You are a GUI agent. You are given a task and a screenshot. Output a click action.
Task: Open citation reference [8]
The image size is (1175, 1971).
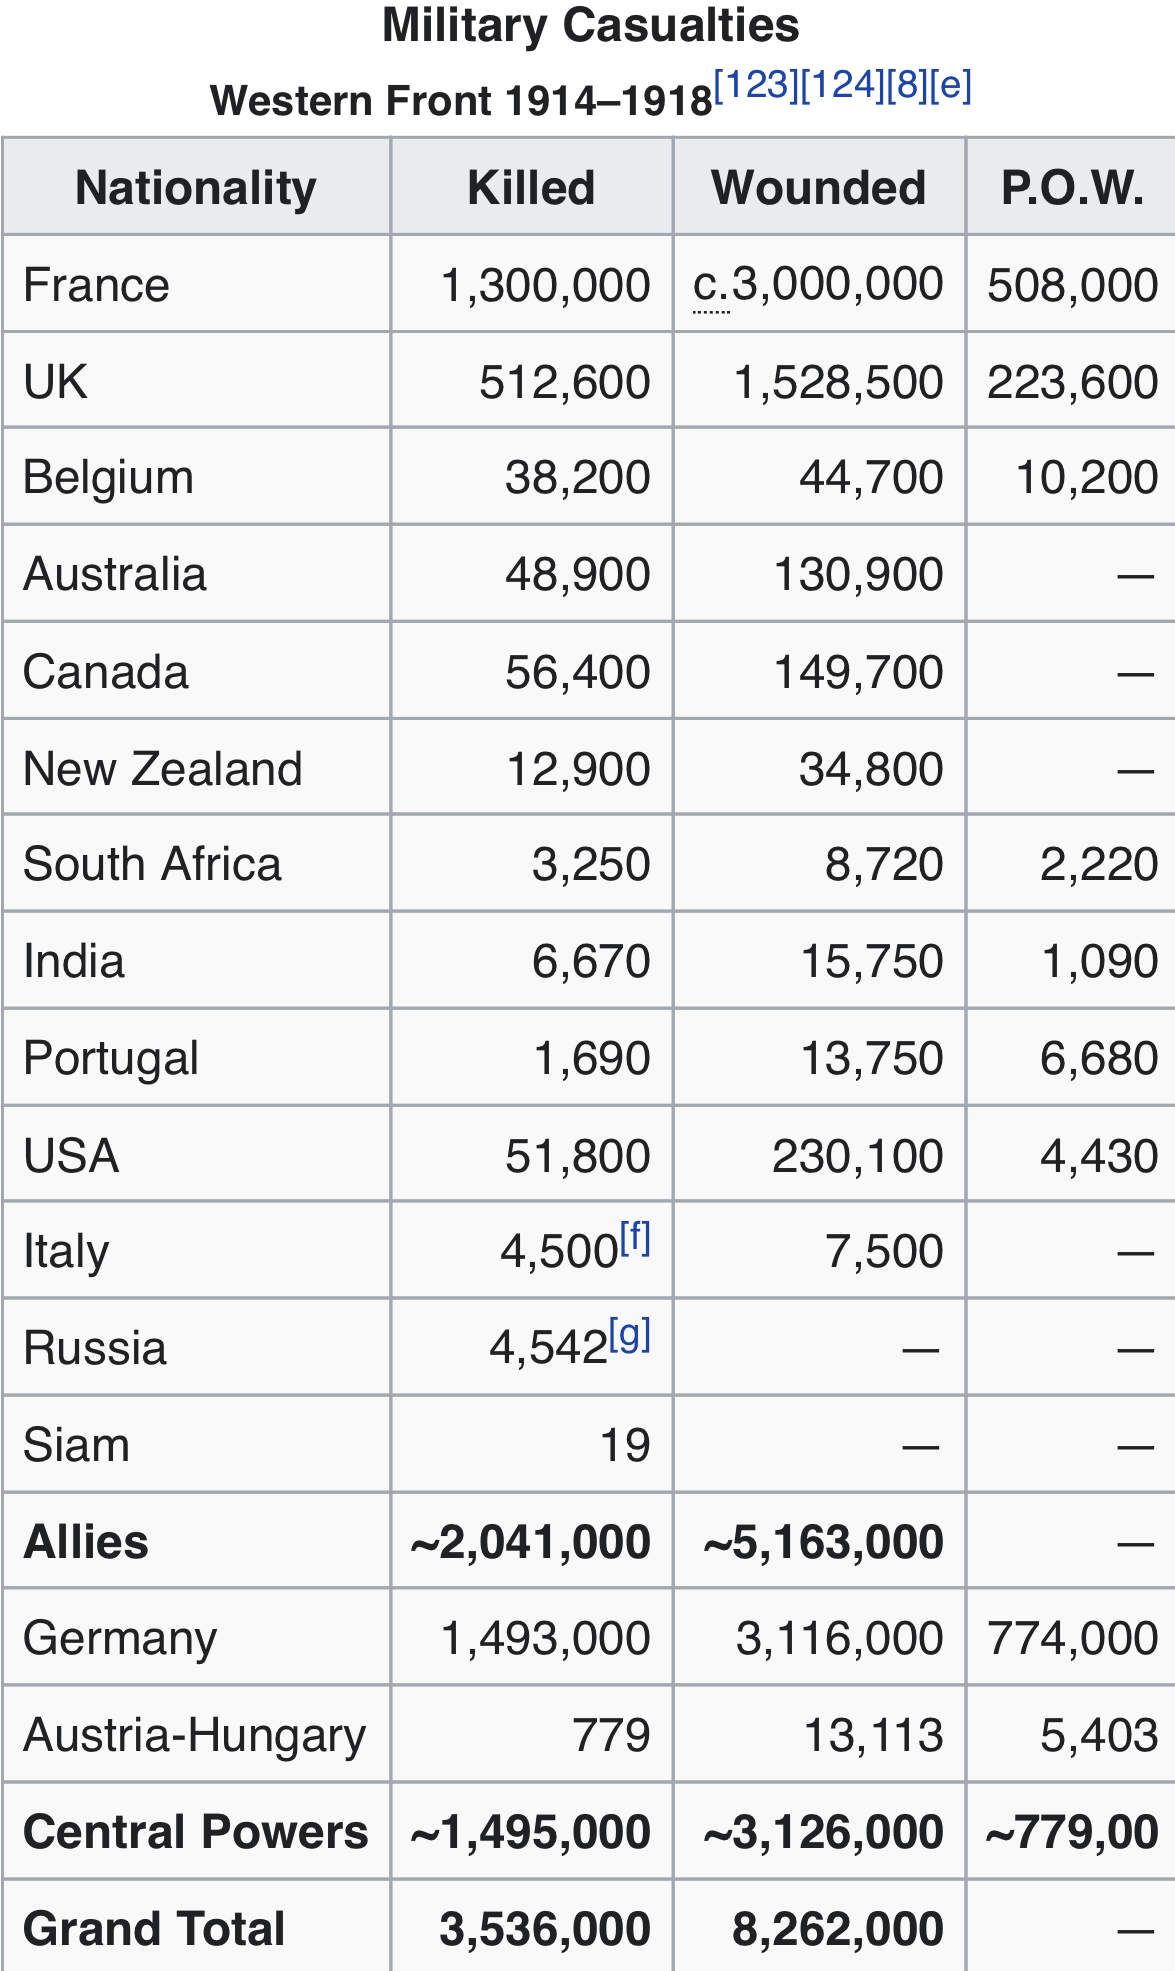click(907, 85)
